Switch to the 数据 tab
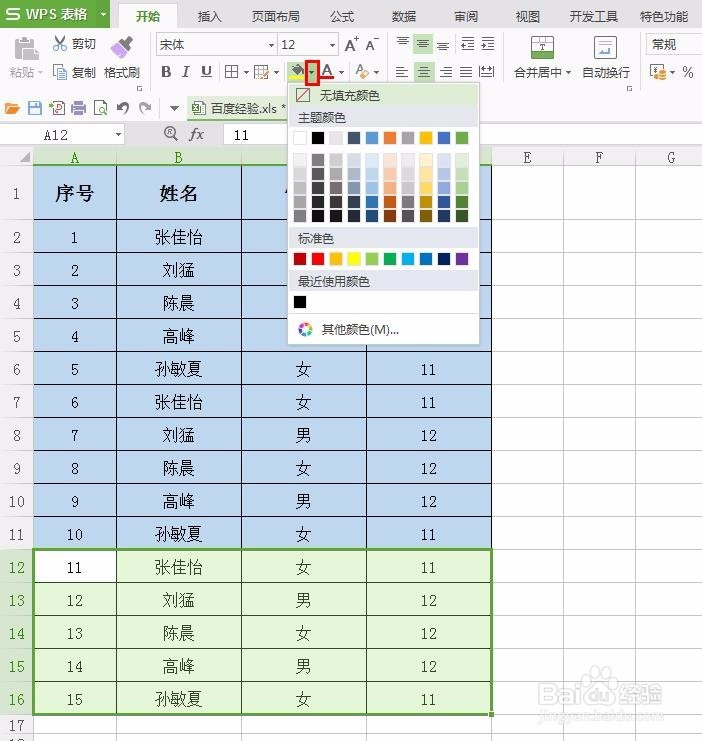This screenshot has width=702, height=741. pos(404,17)
